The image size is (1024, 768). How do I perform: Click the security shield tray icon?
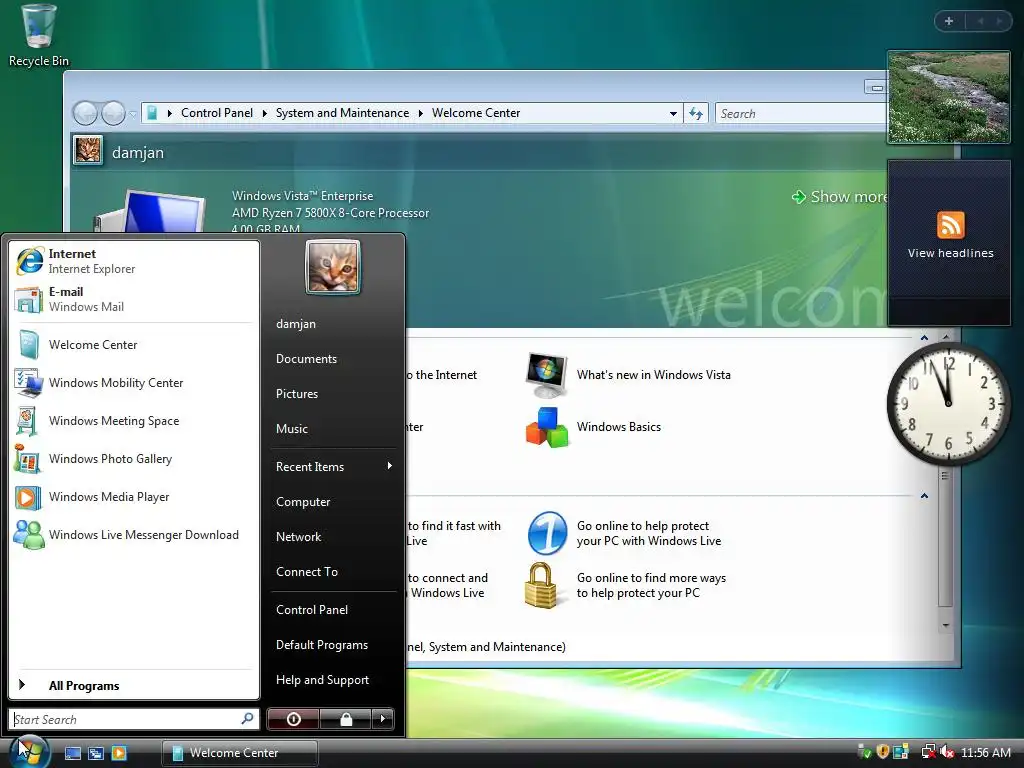(883, 752)
